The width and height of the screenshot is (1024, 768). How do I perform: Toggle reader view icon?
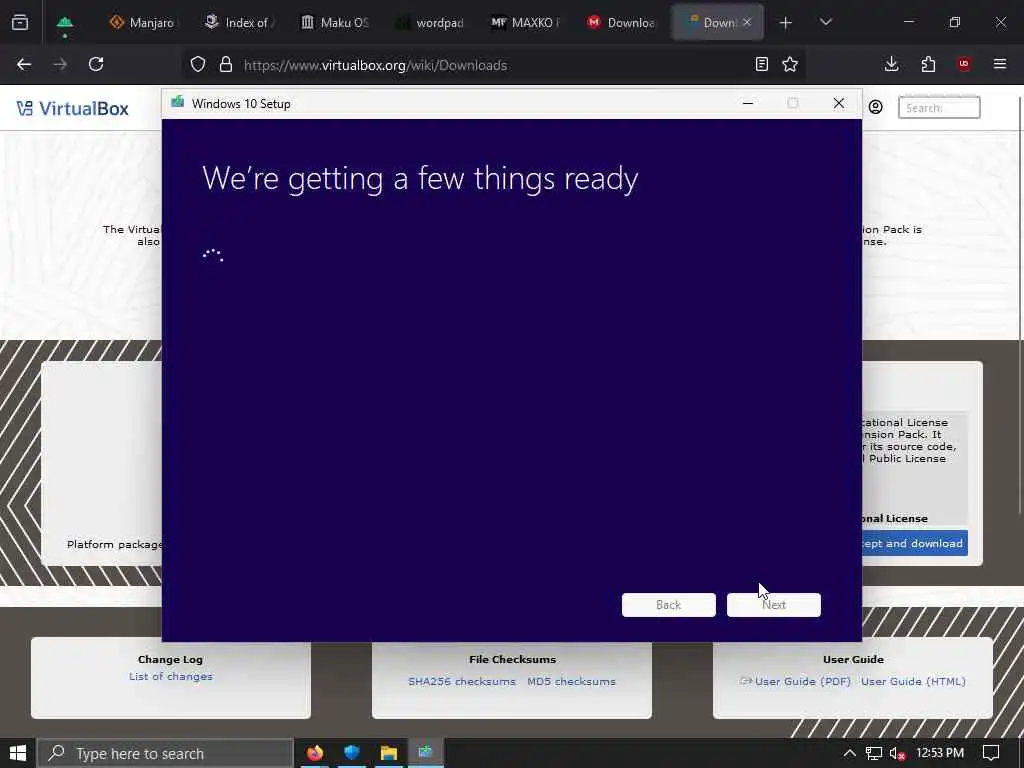click(761, 64)
